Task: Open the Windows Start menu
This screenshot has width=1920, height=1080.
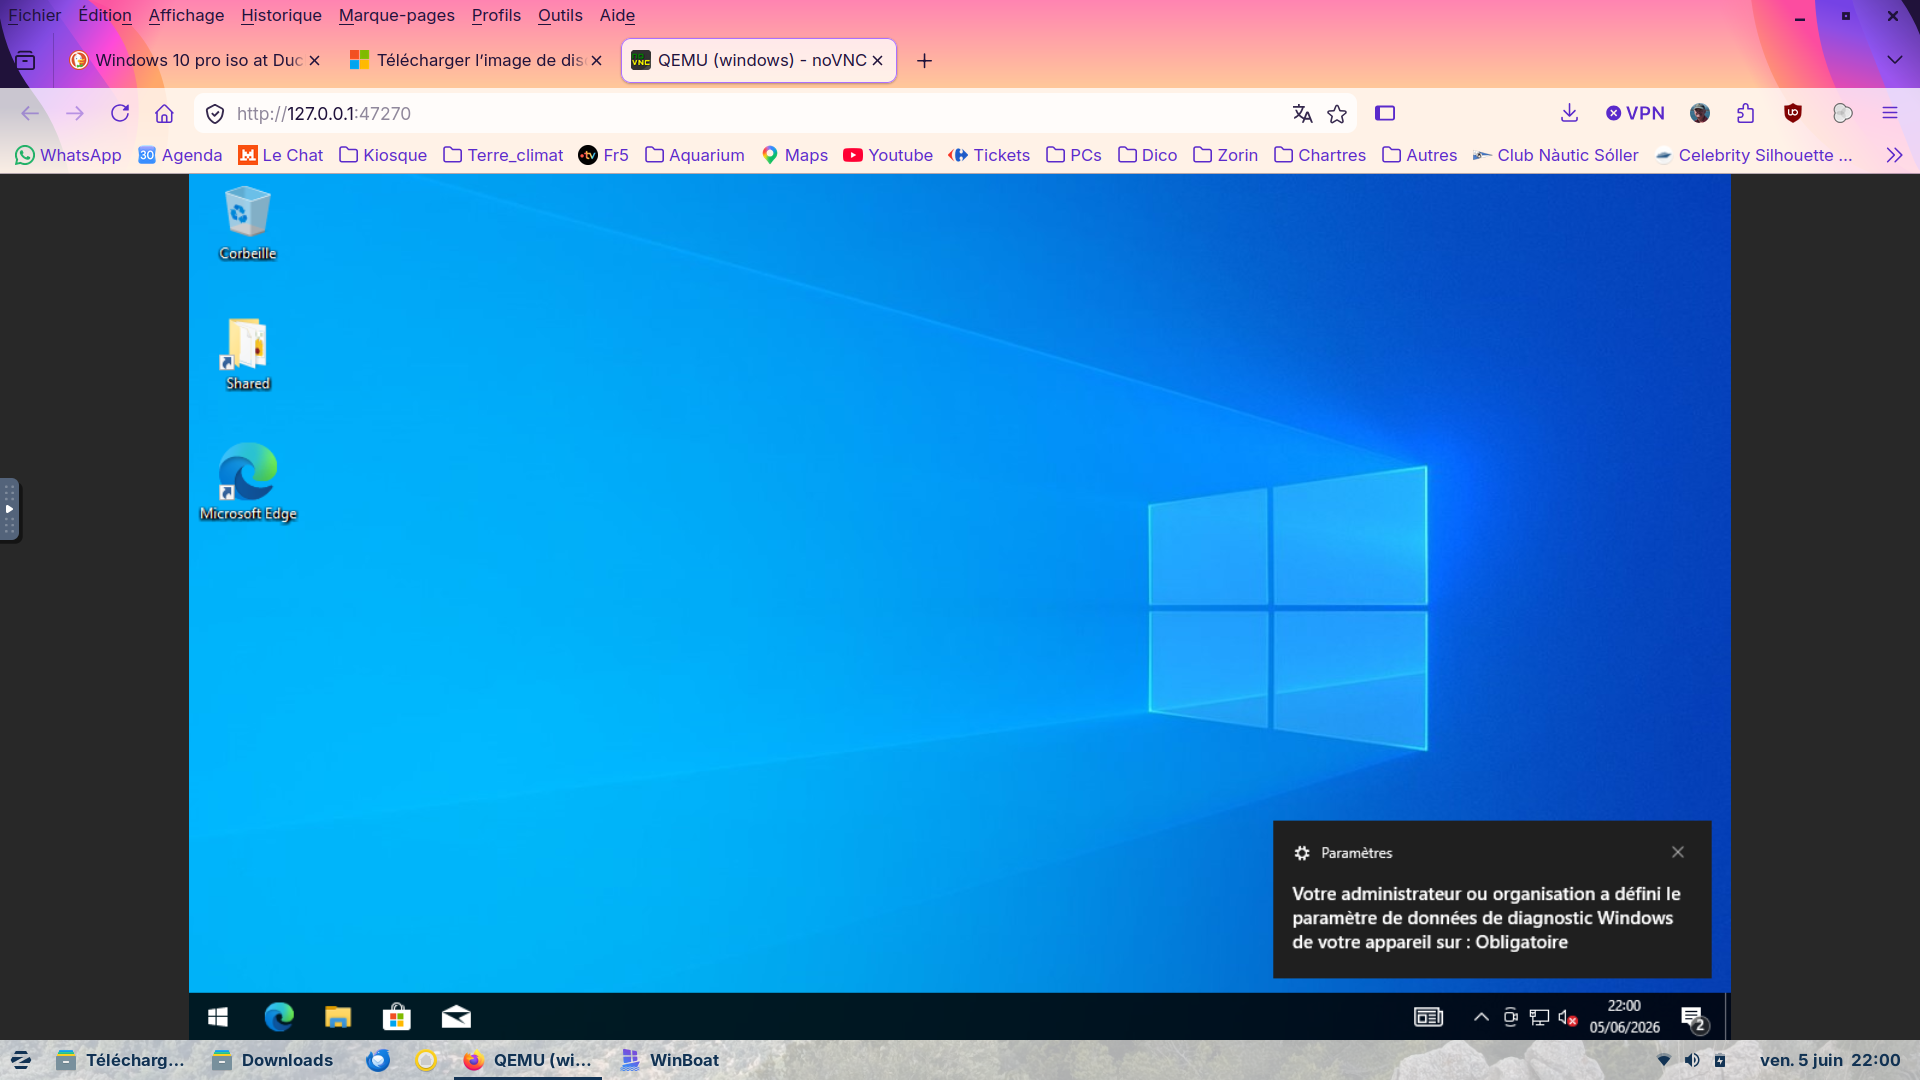Action: 217,1017
